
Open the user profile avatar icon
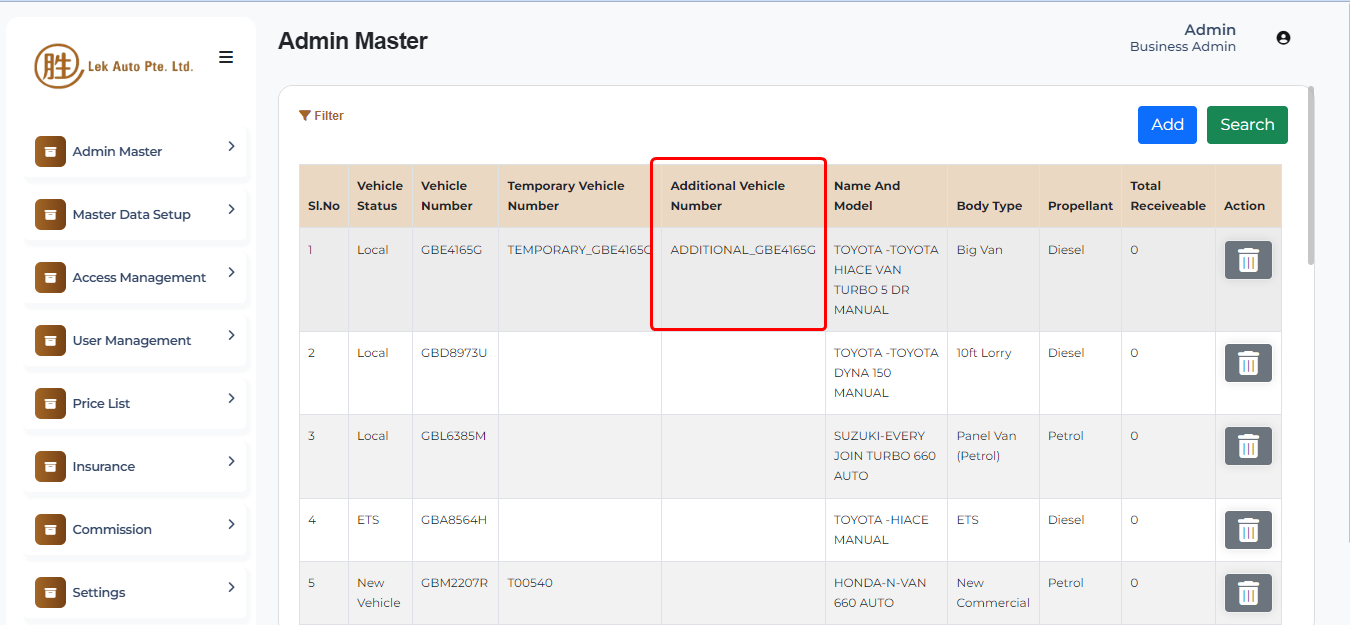coord(1283,38)
